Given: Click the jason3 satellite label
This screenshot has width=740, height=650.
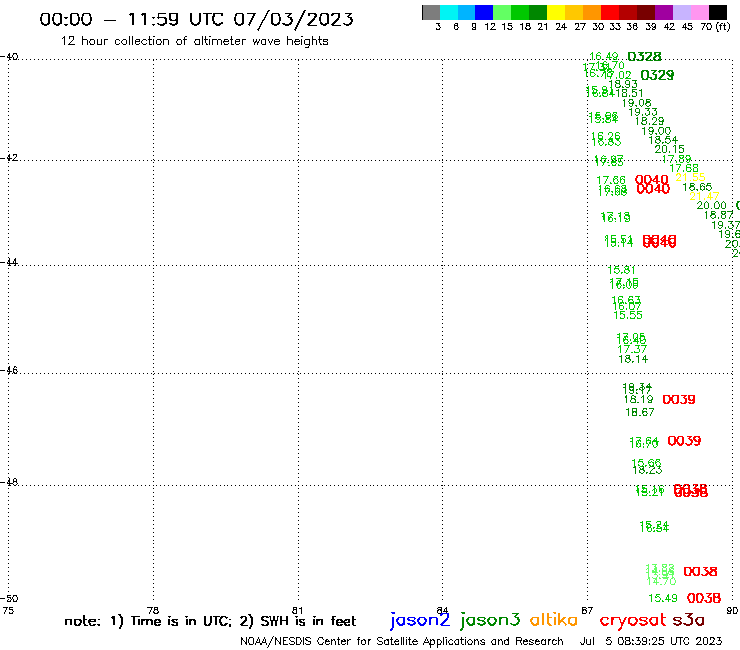Looking at the screenshot, I should click(490, 621).
